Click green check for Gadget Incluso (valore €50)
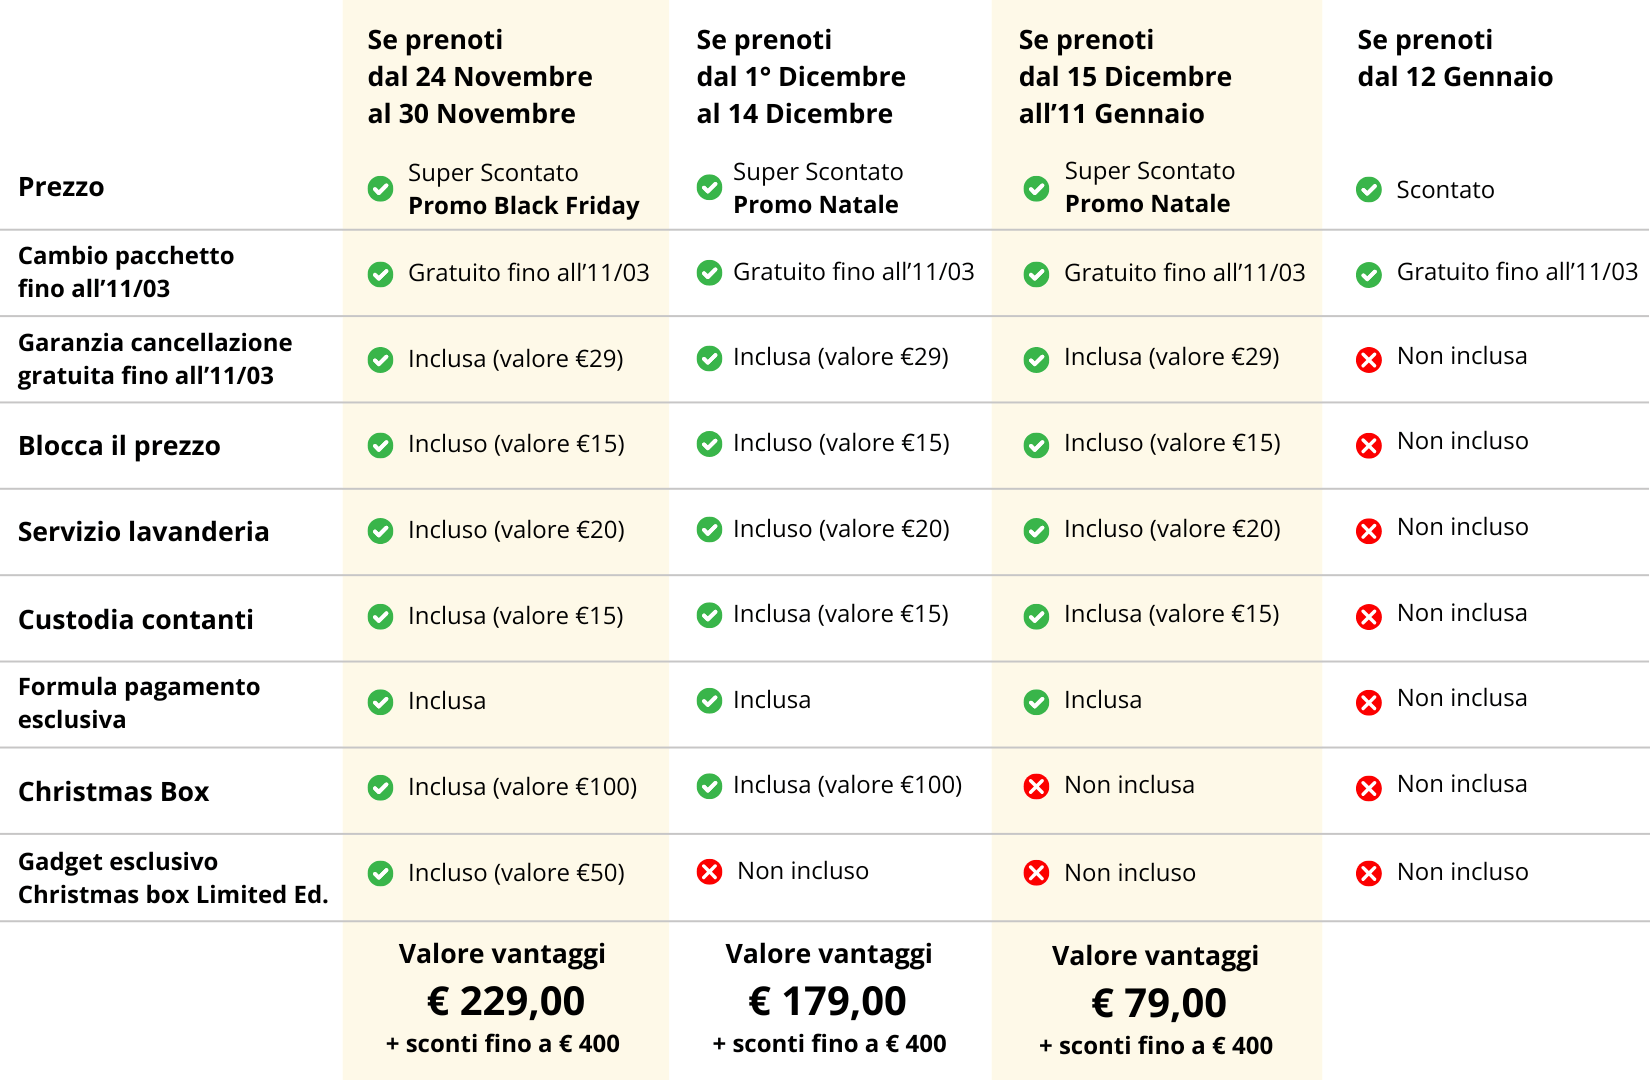This screenshot has width=1650, height=1080. click(x=380, y=874)
